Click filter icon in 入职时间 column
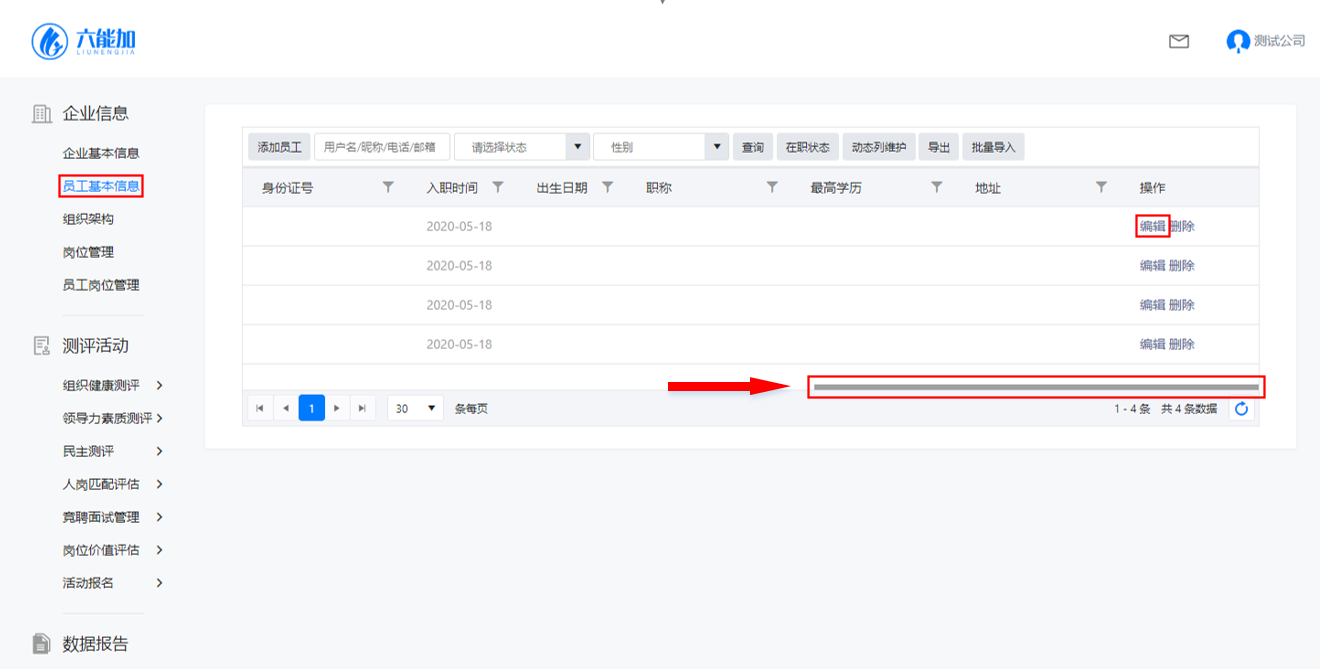The height and width of the screenshot is (669, 1320). click(x=498, y=187)
